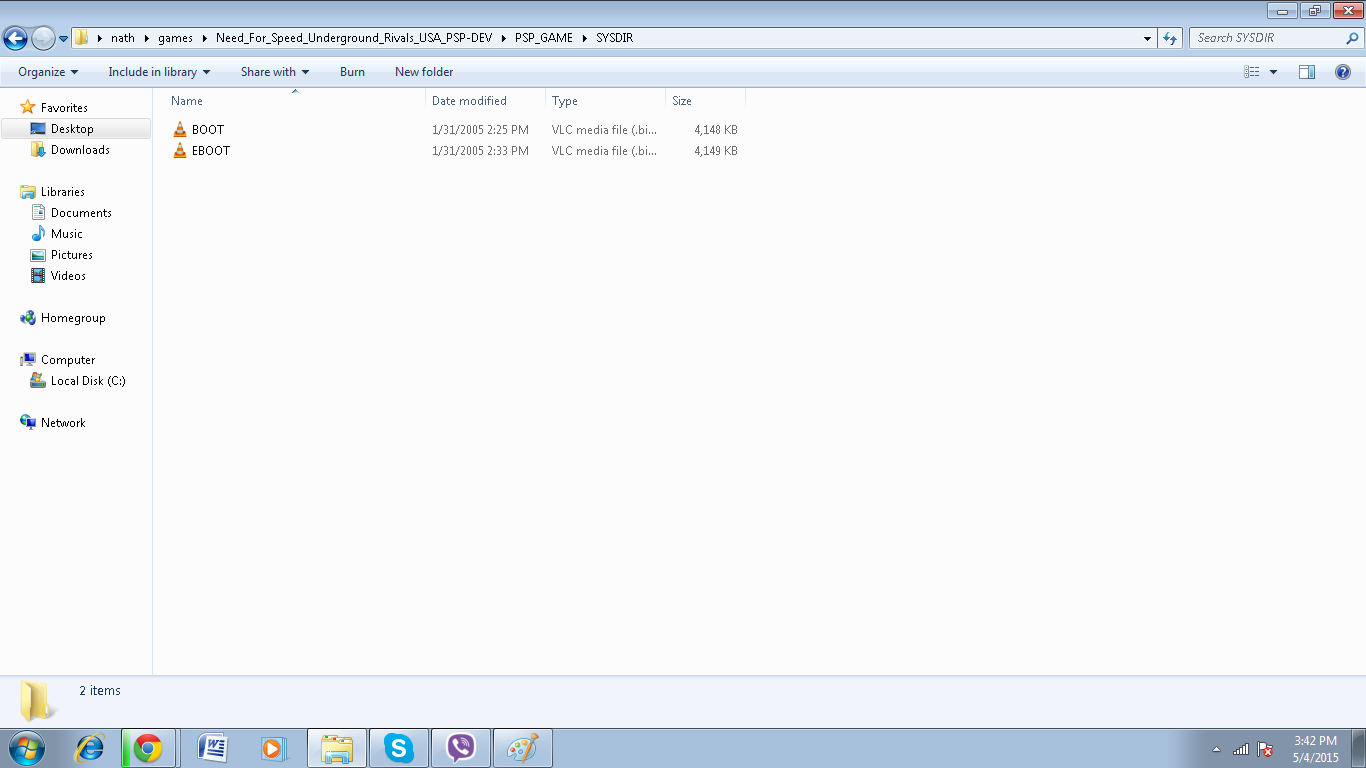Click the Forward navigation arrow
The image size is (1366, 768).
43,38
